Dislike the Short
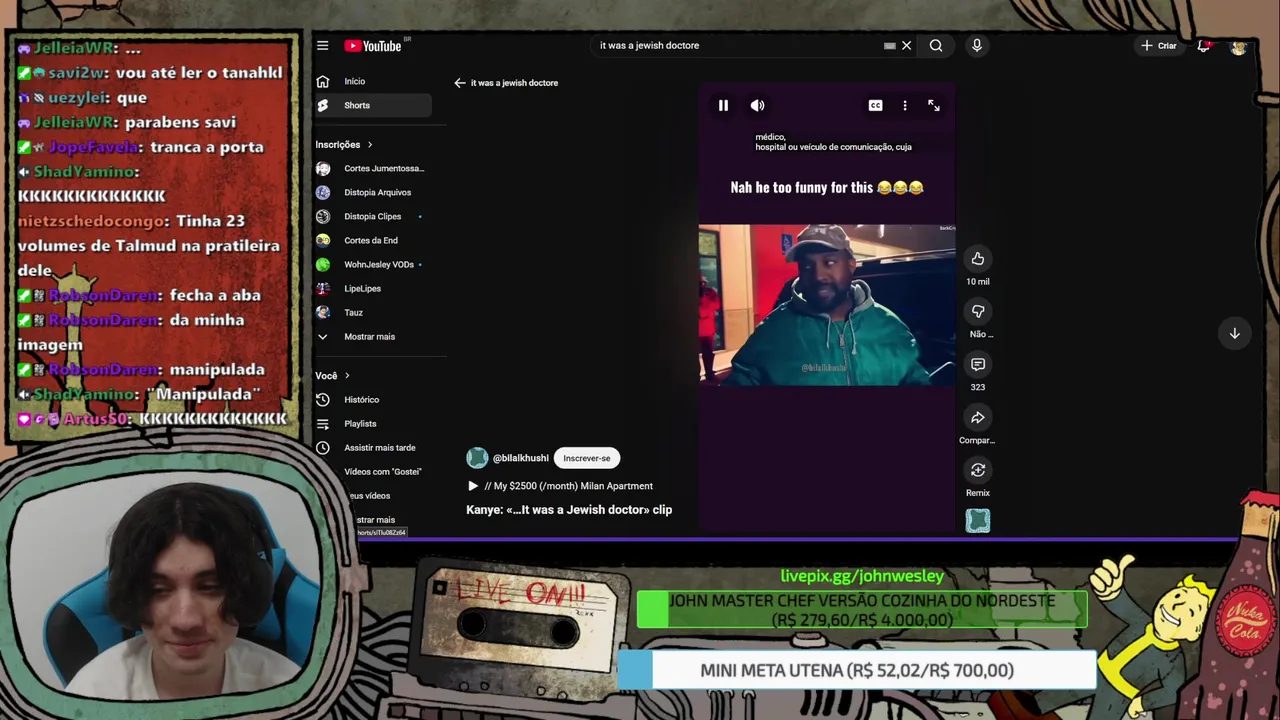 pos(978,312)
